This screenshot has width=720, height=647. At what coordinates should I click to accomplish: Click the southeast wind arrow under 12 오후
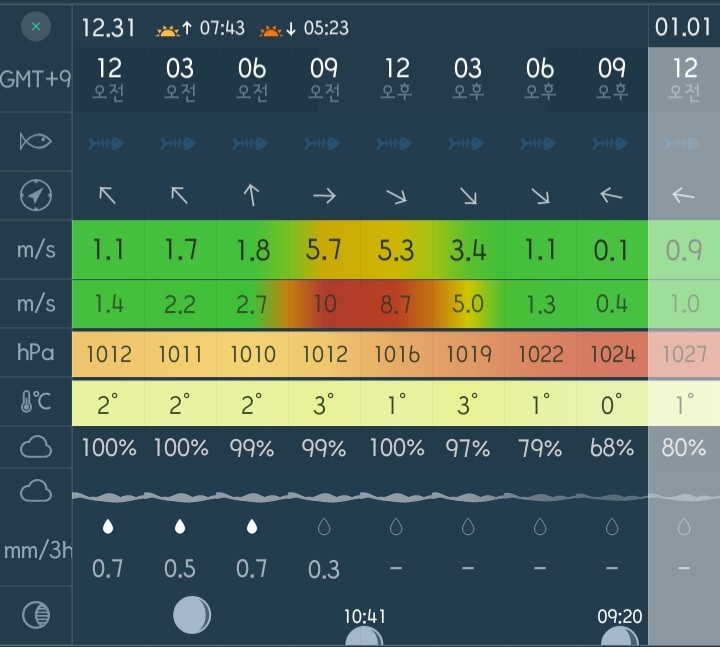tap(397, 197)
